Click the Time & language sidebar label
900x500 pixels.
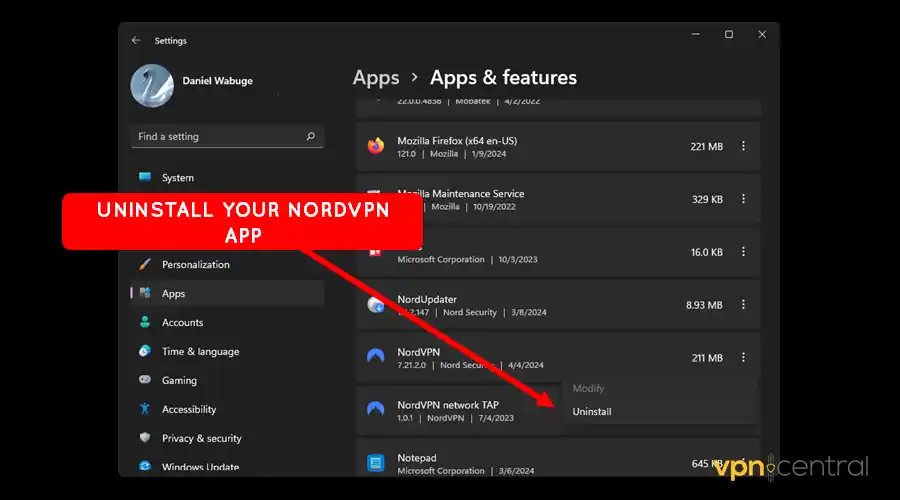[200, 351]
